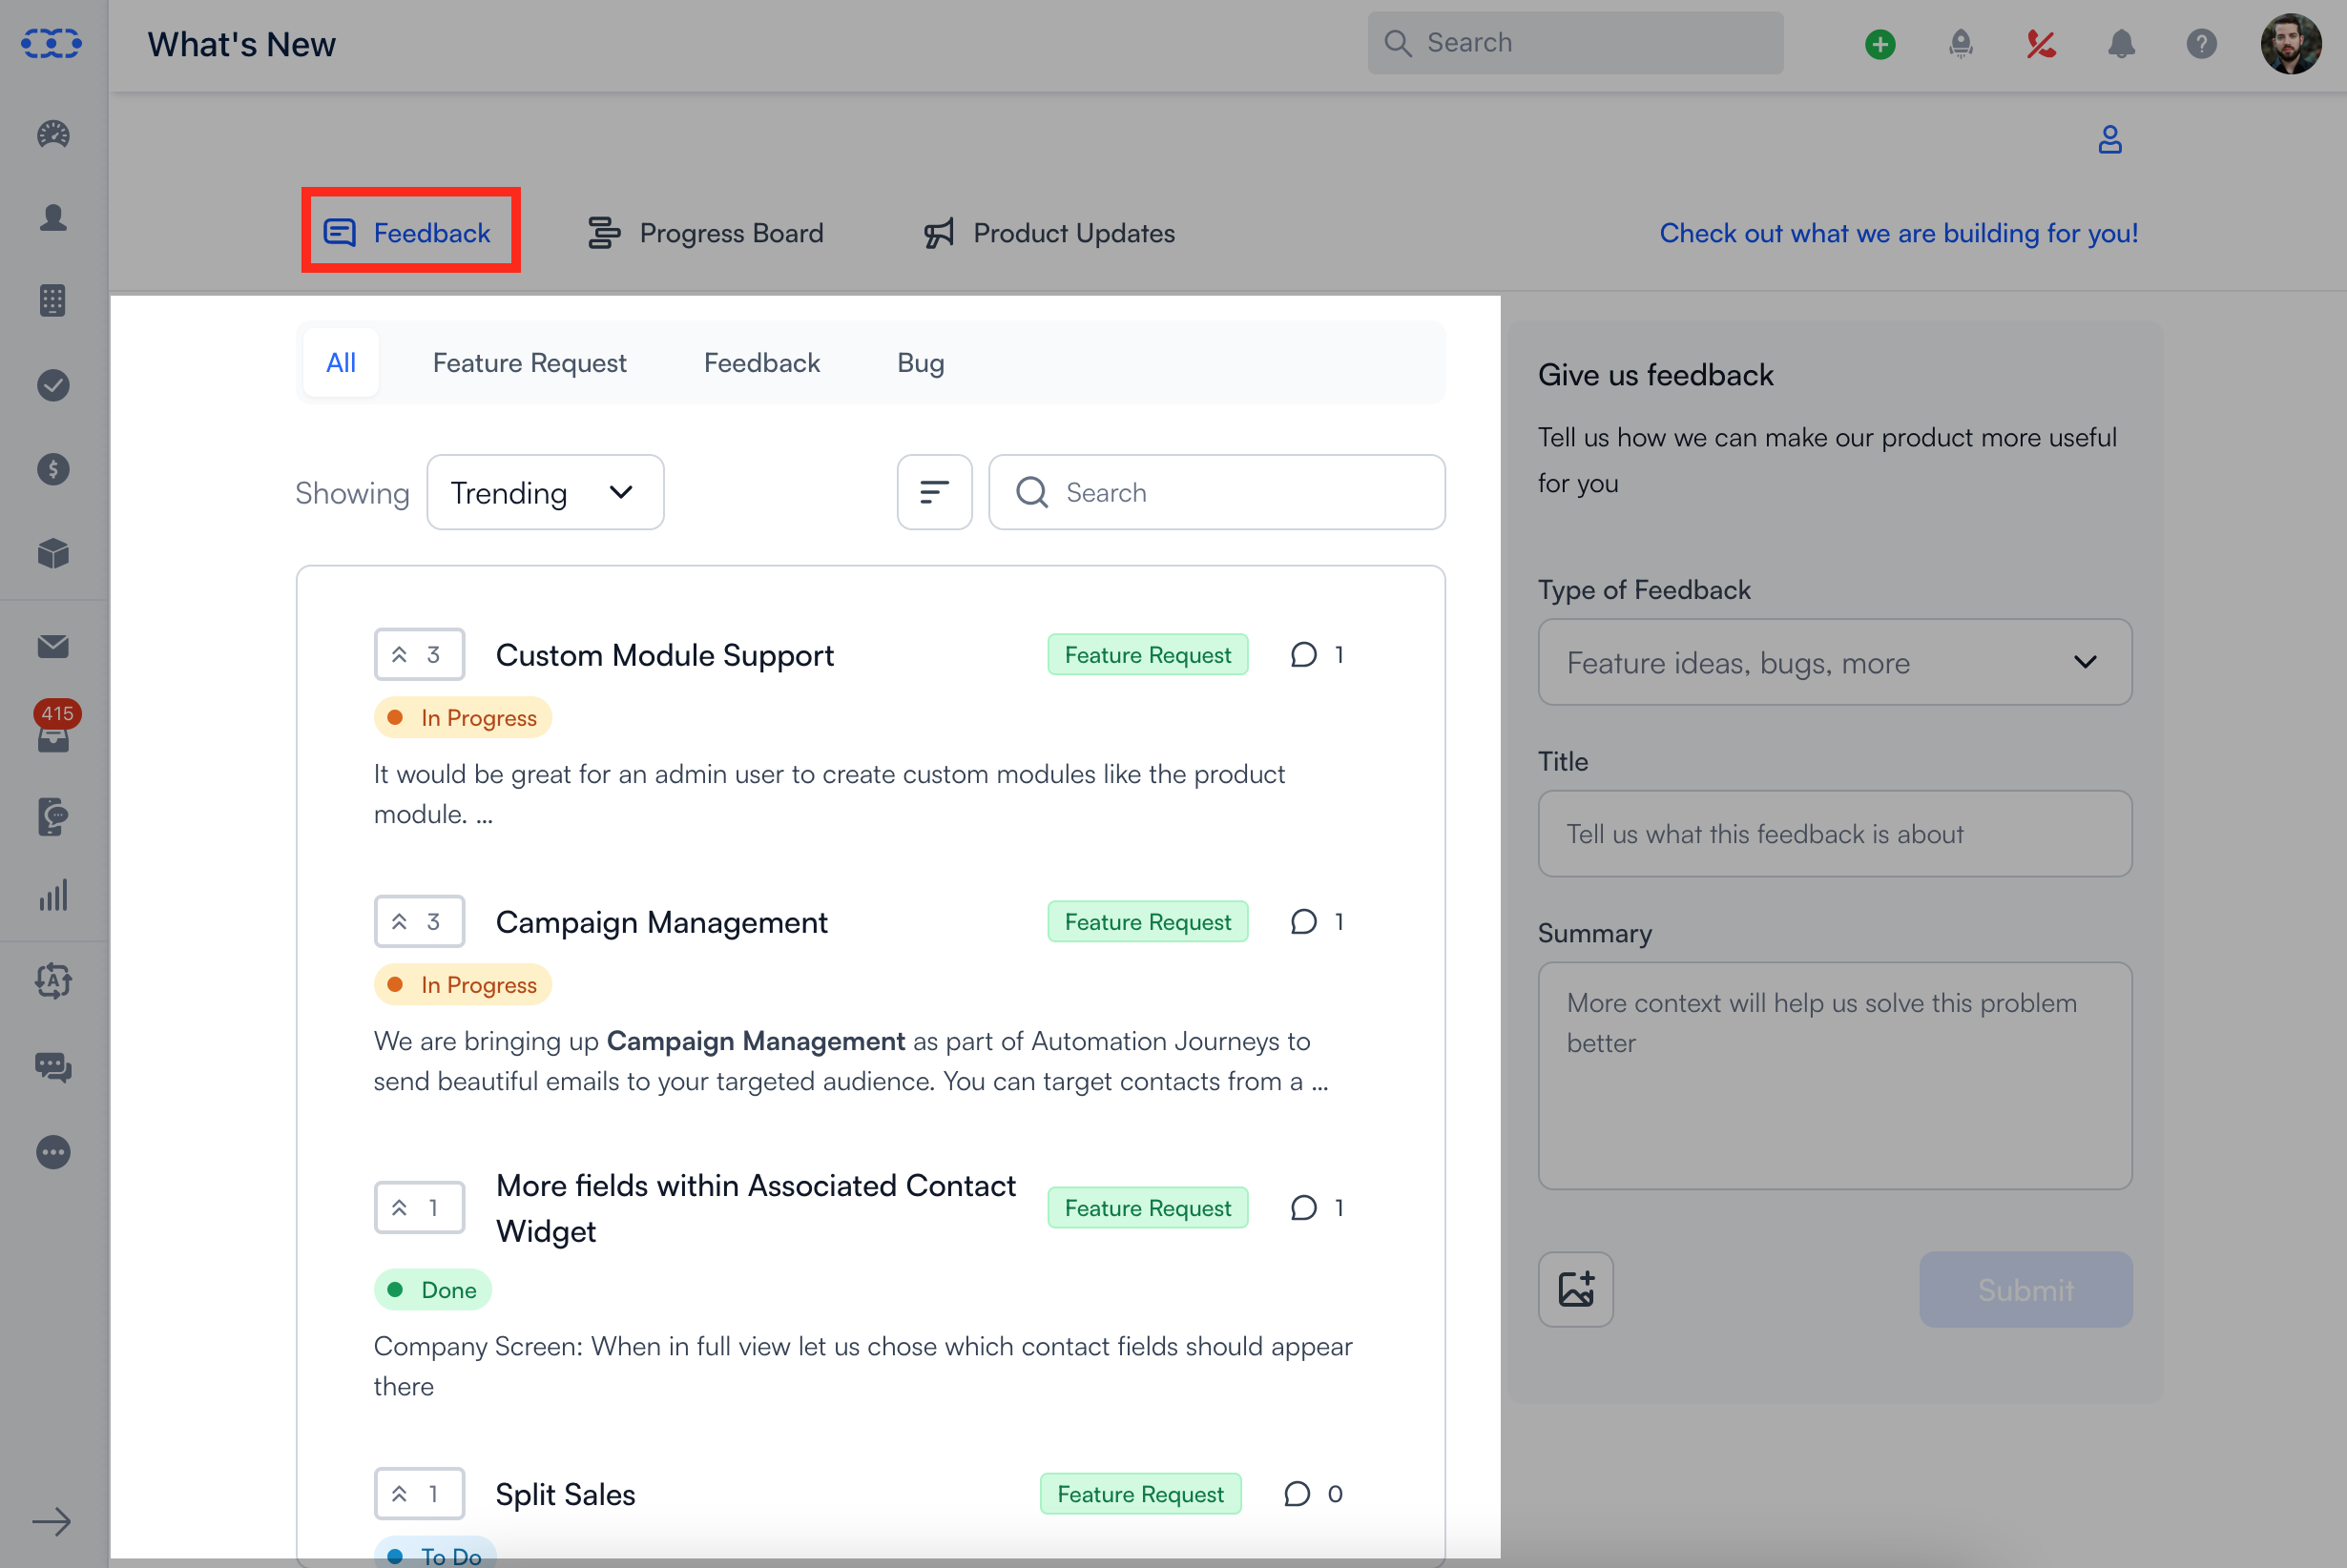The image size is (2347, 1568).
Task: Select the Bug filter tab
Action: pyautogui.click(x=920, y=362)
